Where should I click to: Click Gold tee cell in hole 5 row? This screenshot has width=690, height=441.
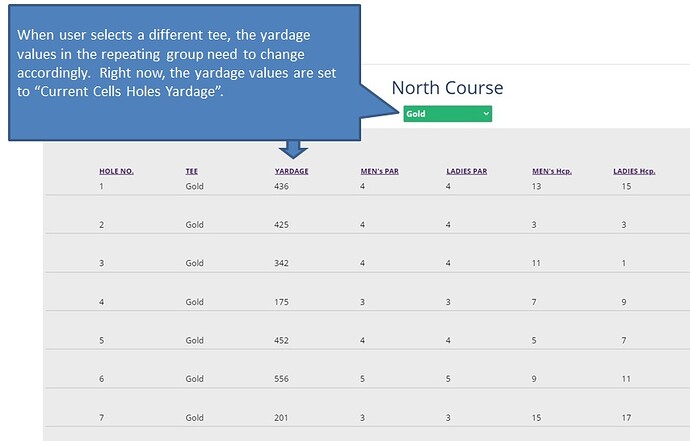click(195, 340)
